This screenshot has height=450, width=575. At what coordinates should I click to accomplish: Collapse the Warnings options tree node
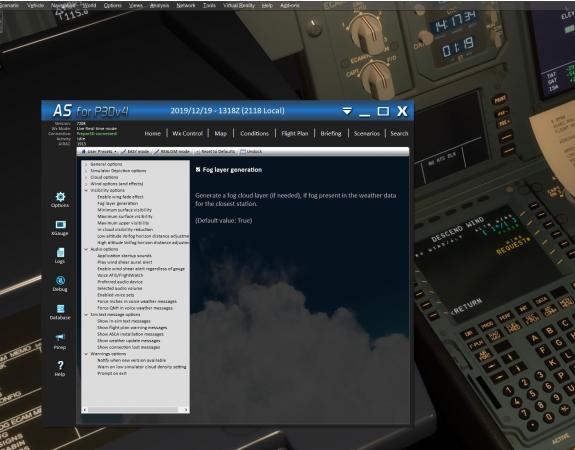[86, 354]
